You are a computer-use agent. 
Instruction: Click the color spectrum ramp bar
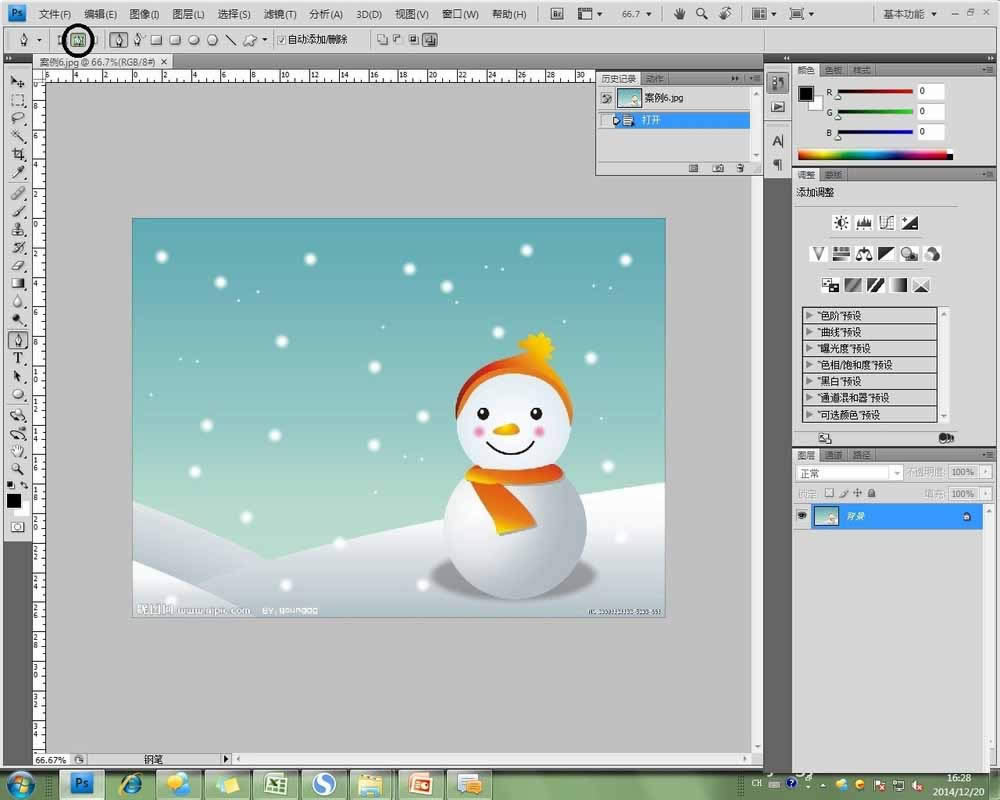coord(872,155)
